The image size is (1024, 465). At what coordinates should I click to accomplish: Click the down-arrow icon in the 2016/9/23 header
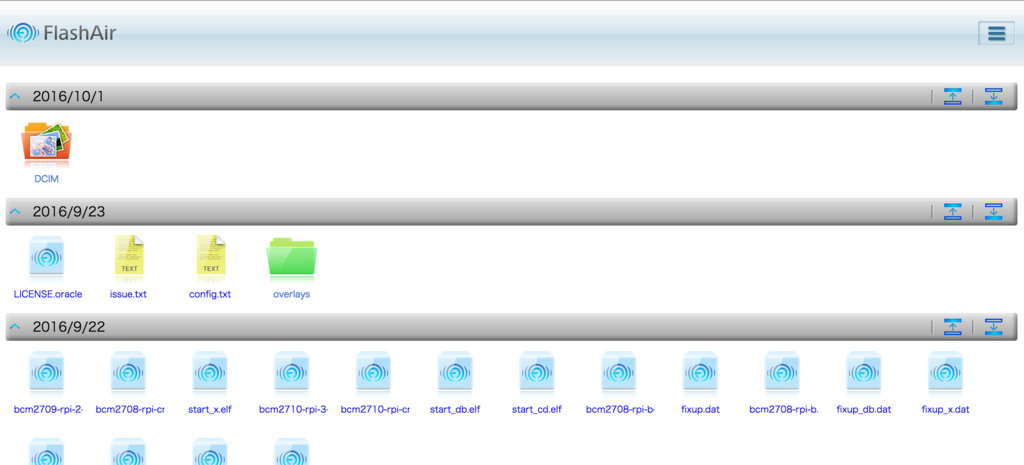pyautogui.click(x=993, y=212)
